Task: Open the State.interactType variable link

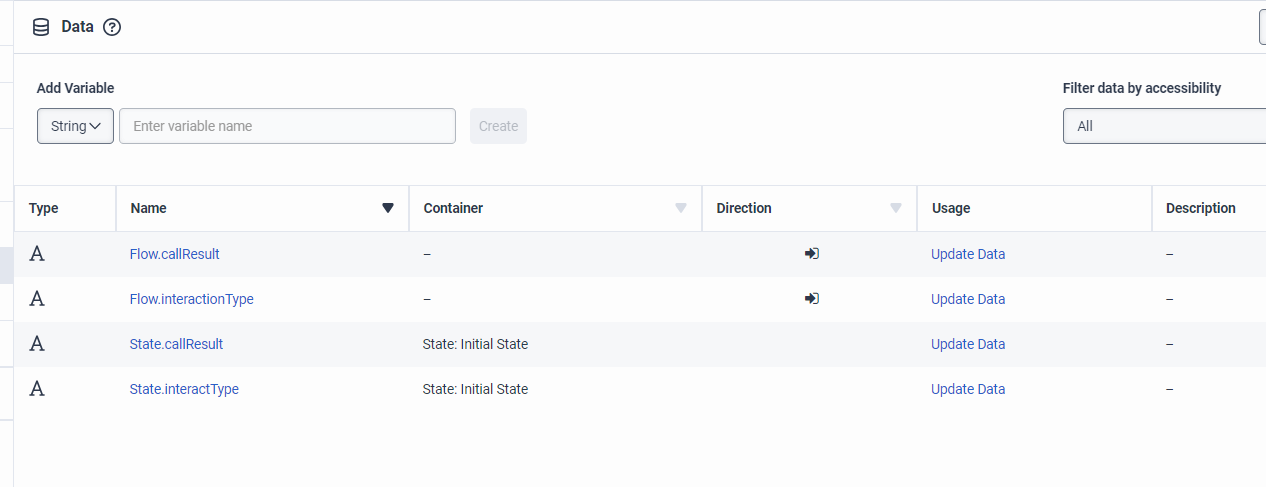Action: pos(184,389)
